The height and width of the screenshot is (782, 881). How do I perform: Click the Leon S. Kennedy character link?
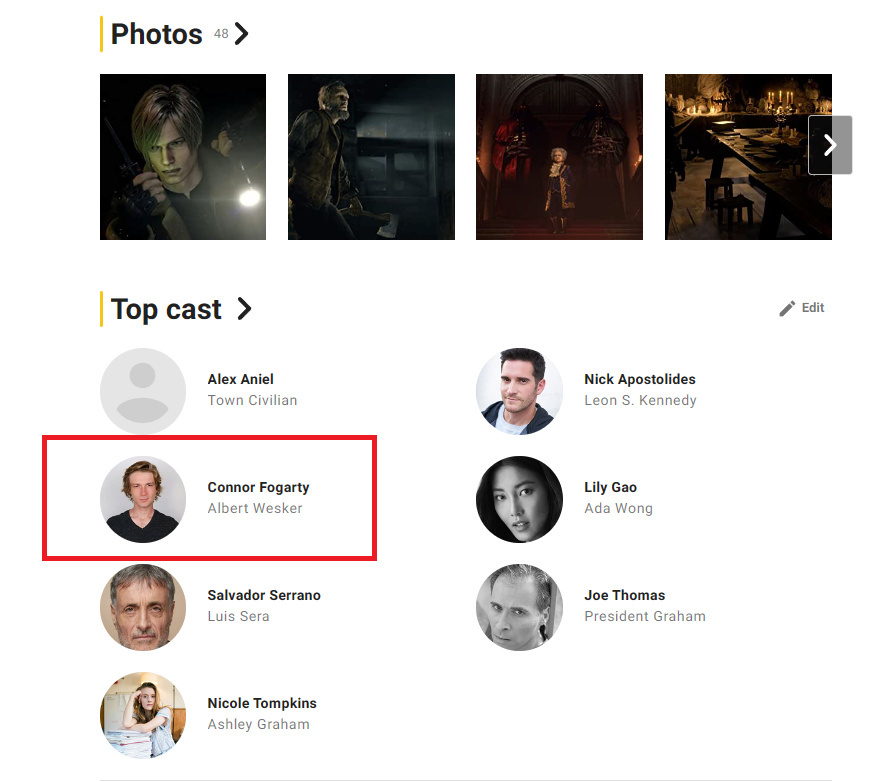(x=640, y=400)
